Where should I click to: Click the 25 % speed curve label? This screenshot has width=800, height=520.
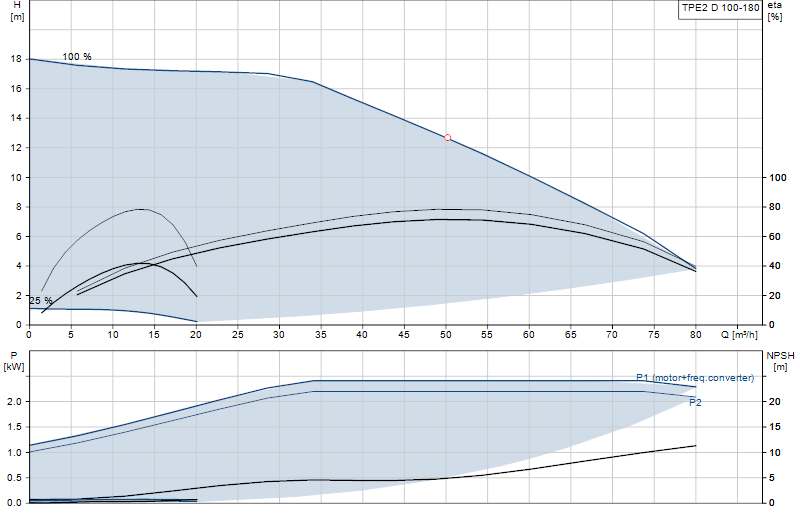41,301
